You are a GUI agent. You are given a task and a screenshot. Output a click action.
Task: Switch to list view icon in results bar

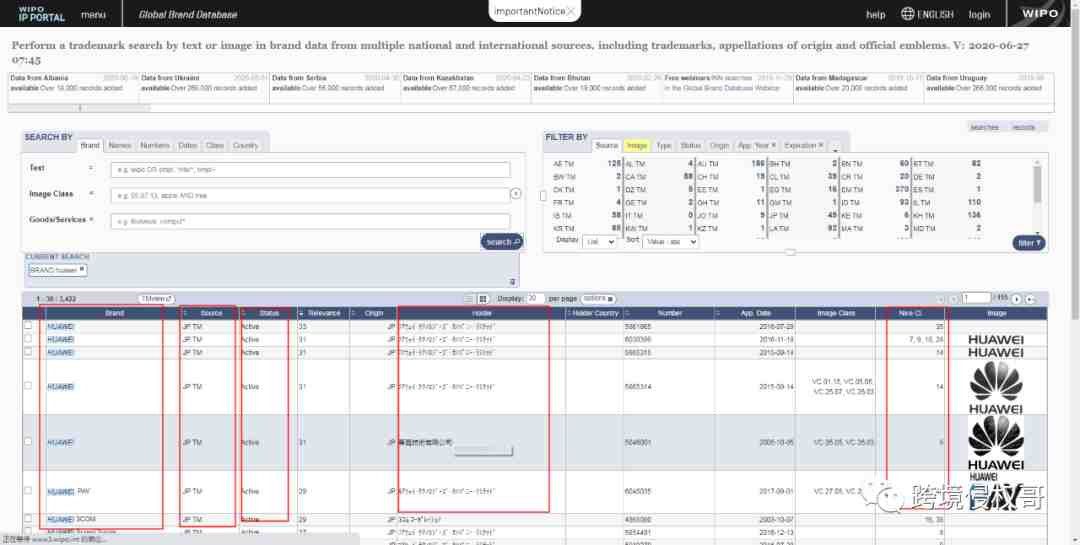tap(469, 299)
